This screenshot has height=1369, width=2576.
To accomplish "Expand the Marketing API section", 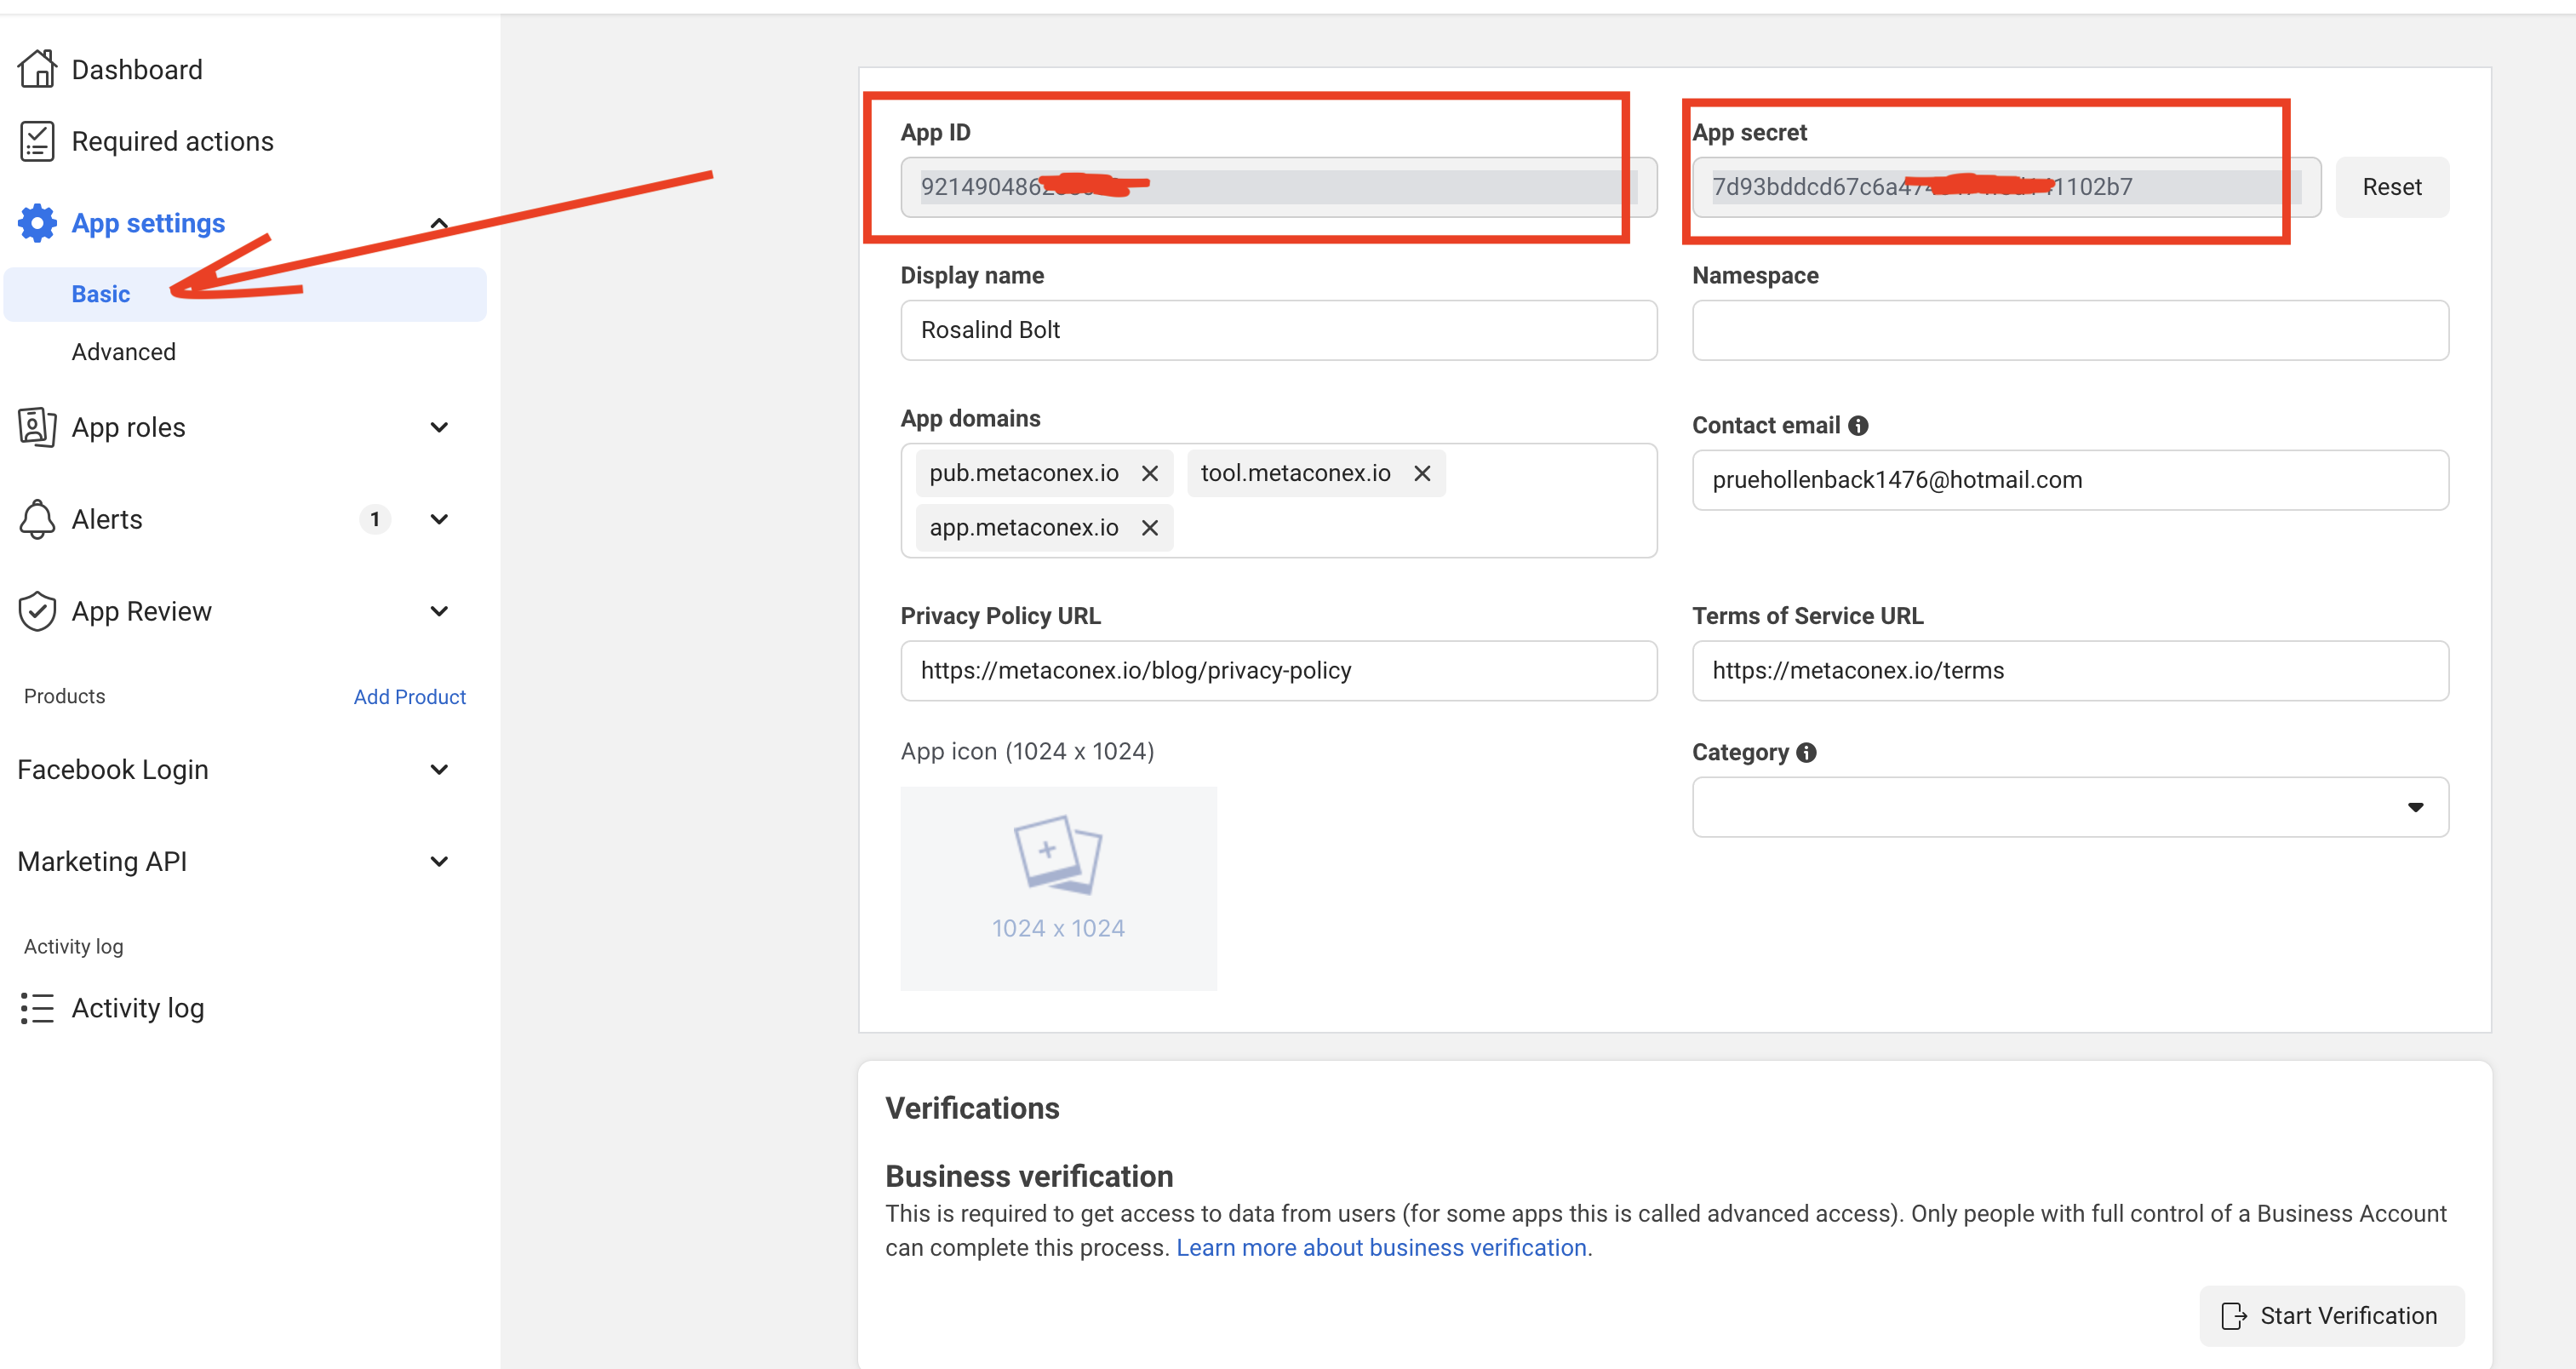I will [438, 861].
